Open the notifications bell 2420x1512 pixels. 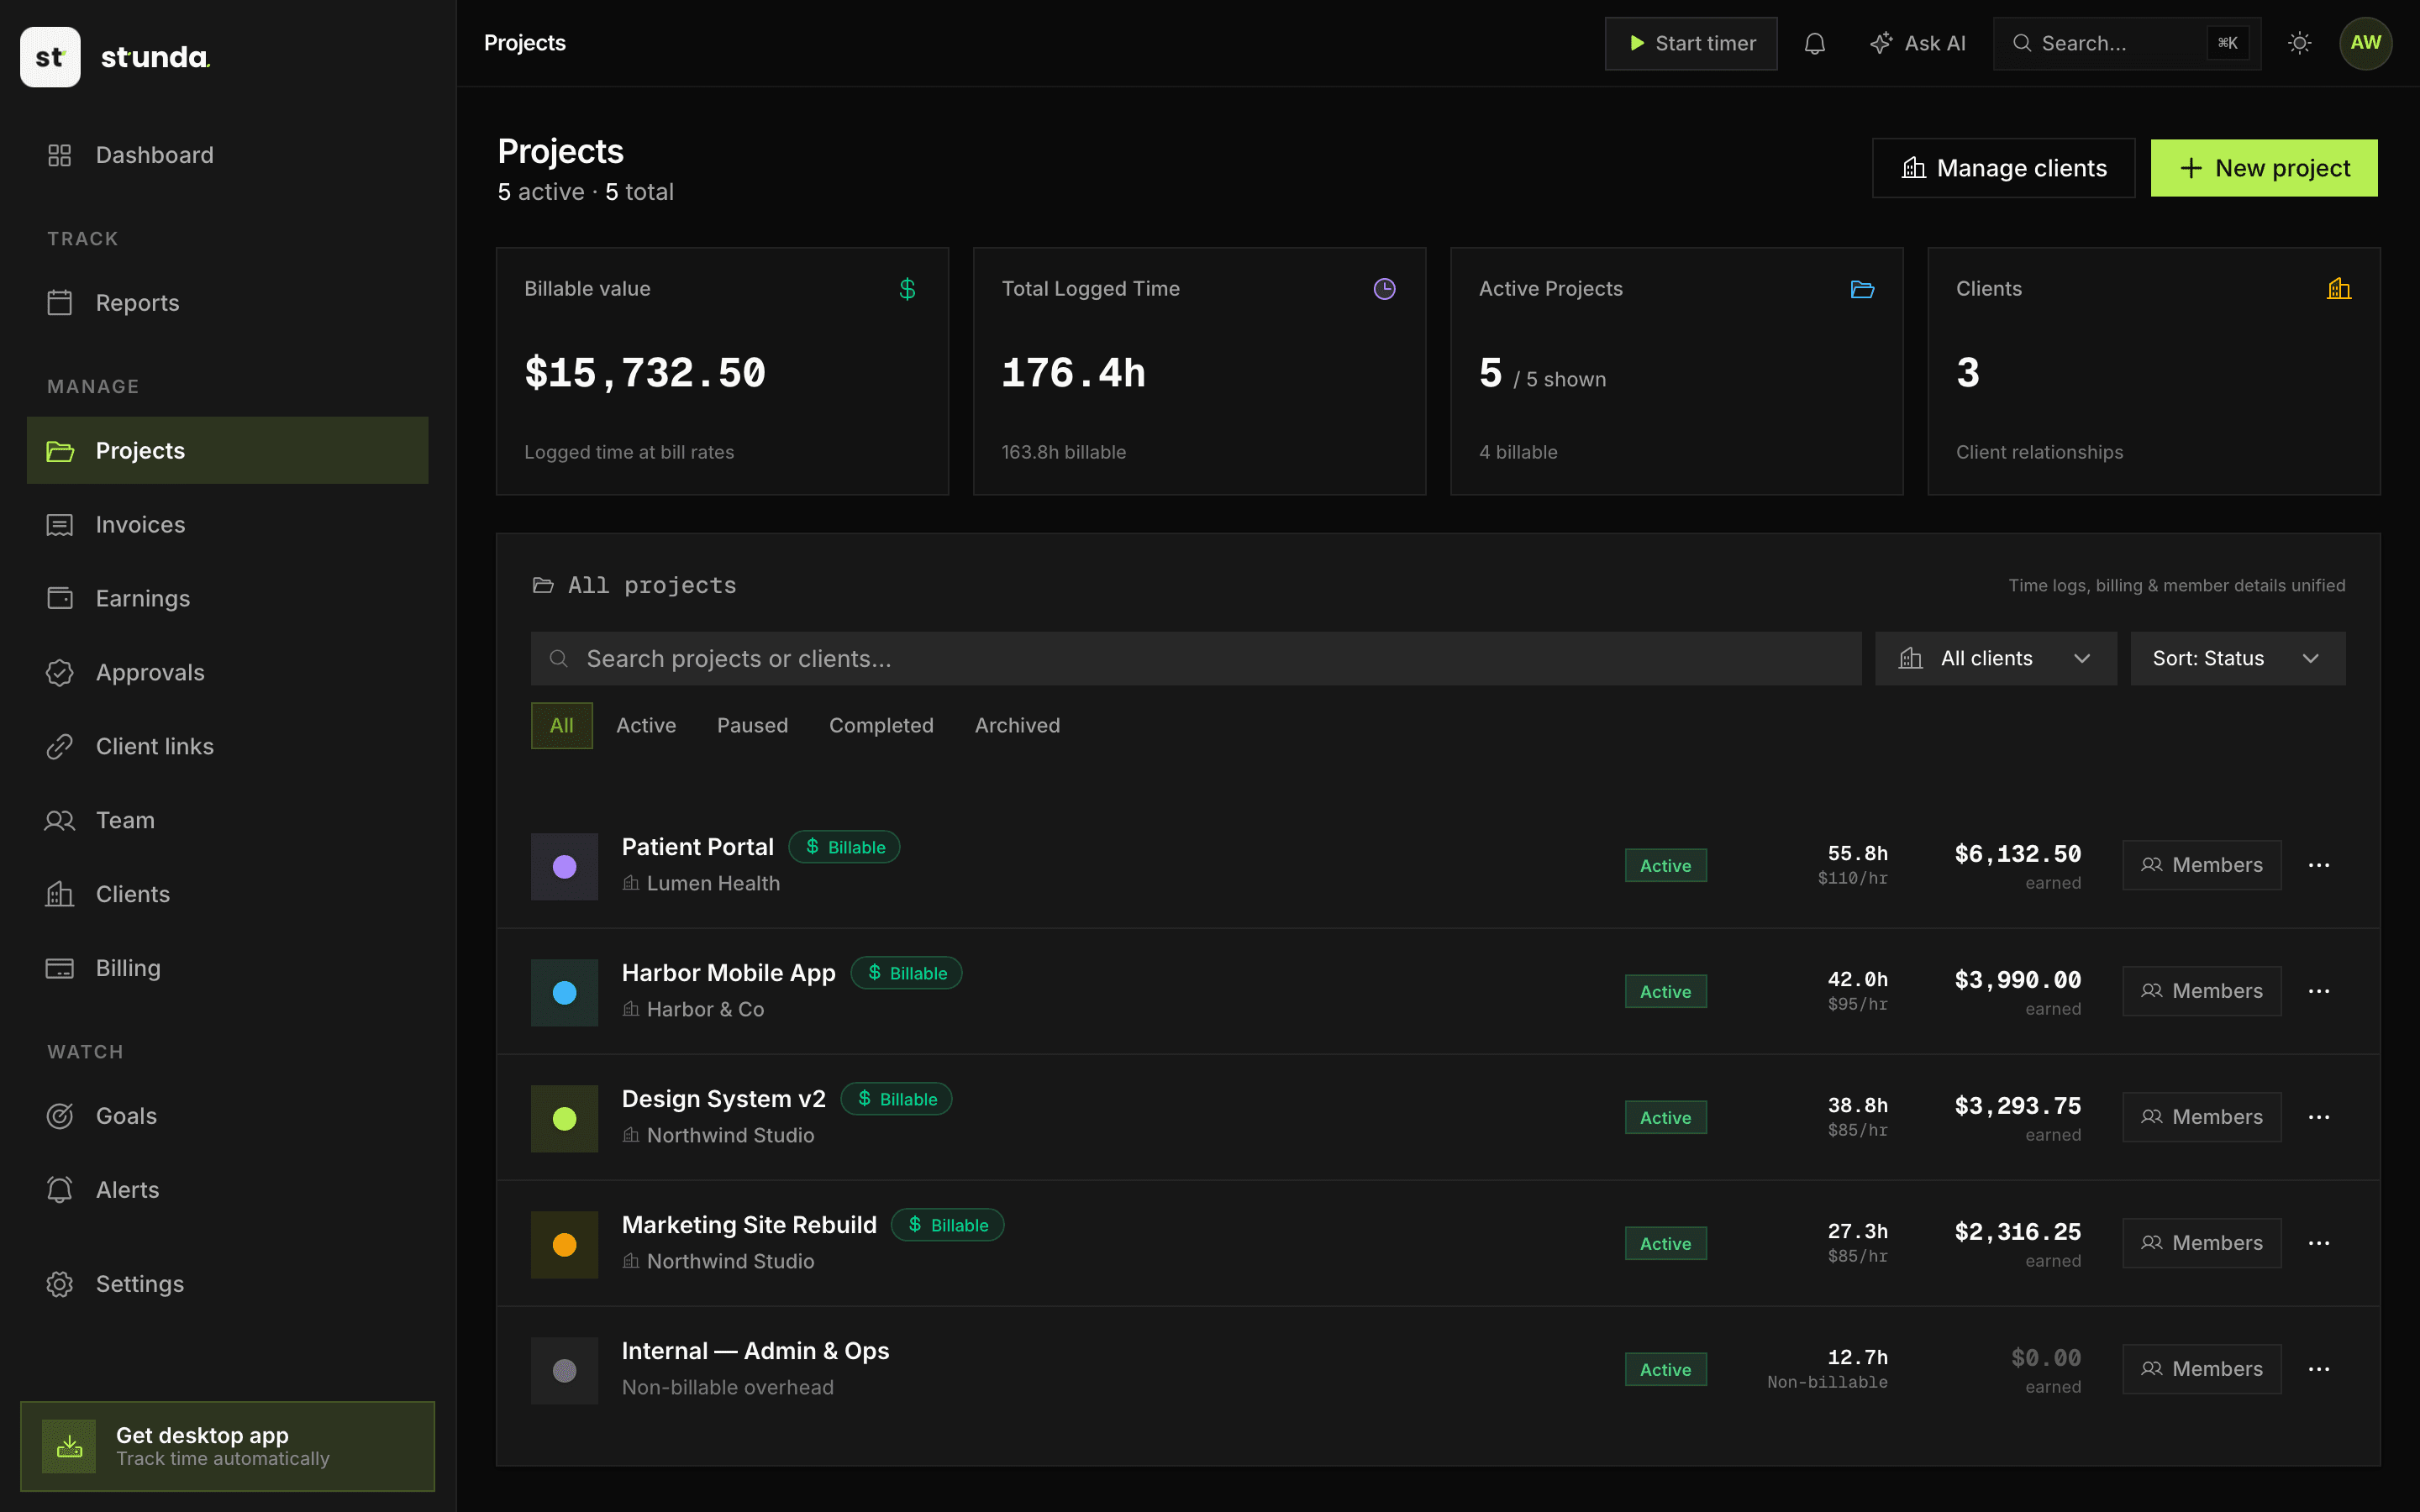(1814, 43)
